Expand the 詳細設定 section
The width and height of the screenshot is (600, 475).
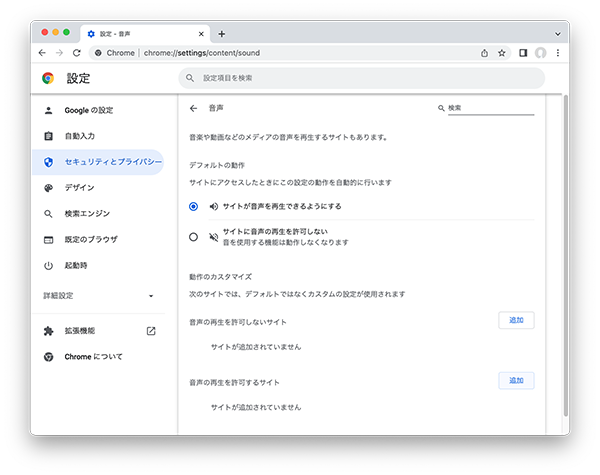(98, 296)
